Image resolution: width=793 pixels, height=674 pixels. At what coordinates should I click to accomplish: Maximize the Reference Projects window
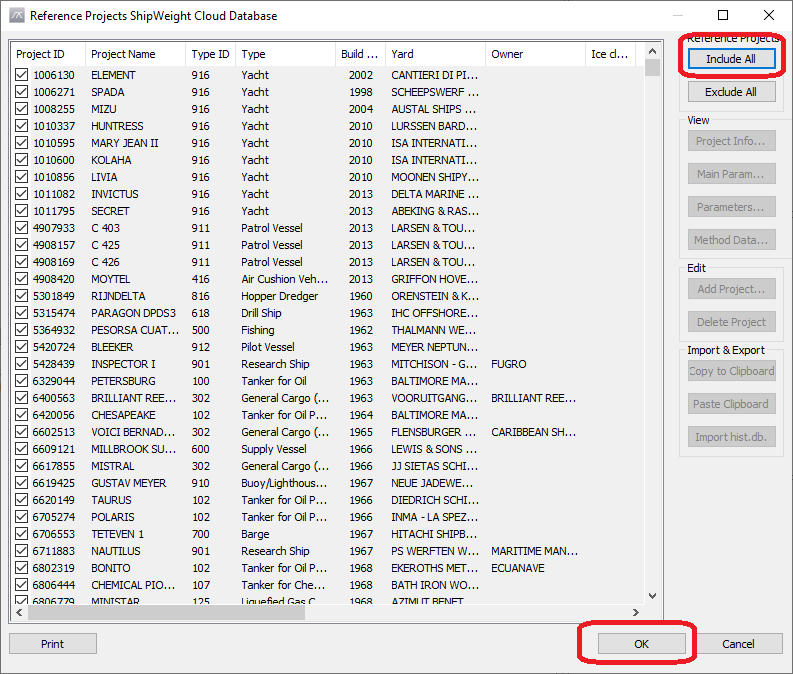coord(723,15)
